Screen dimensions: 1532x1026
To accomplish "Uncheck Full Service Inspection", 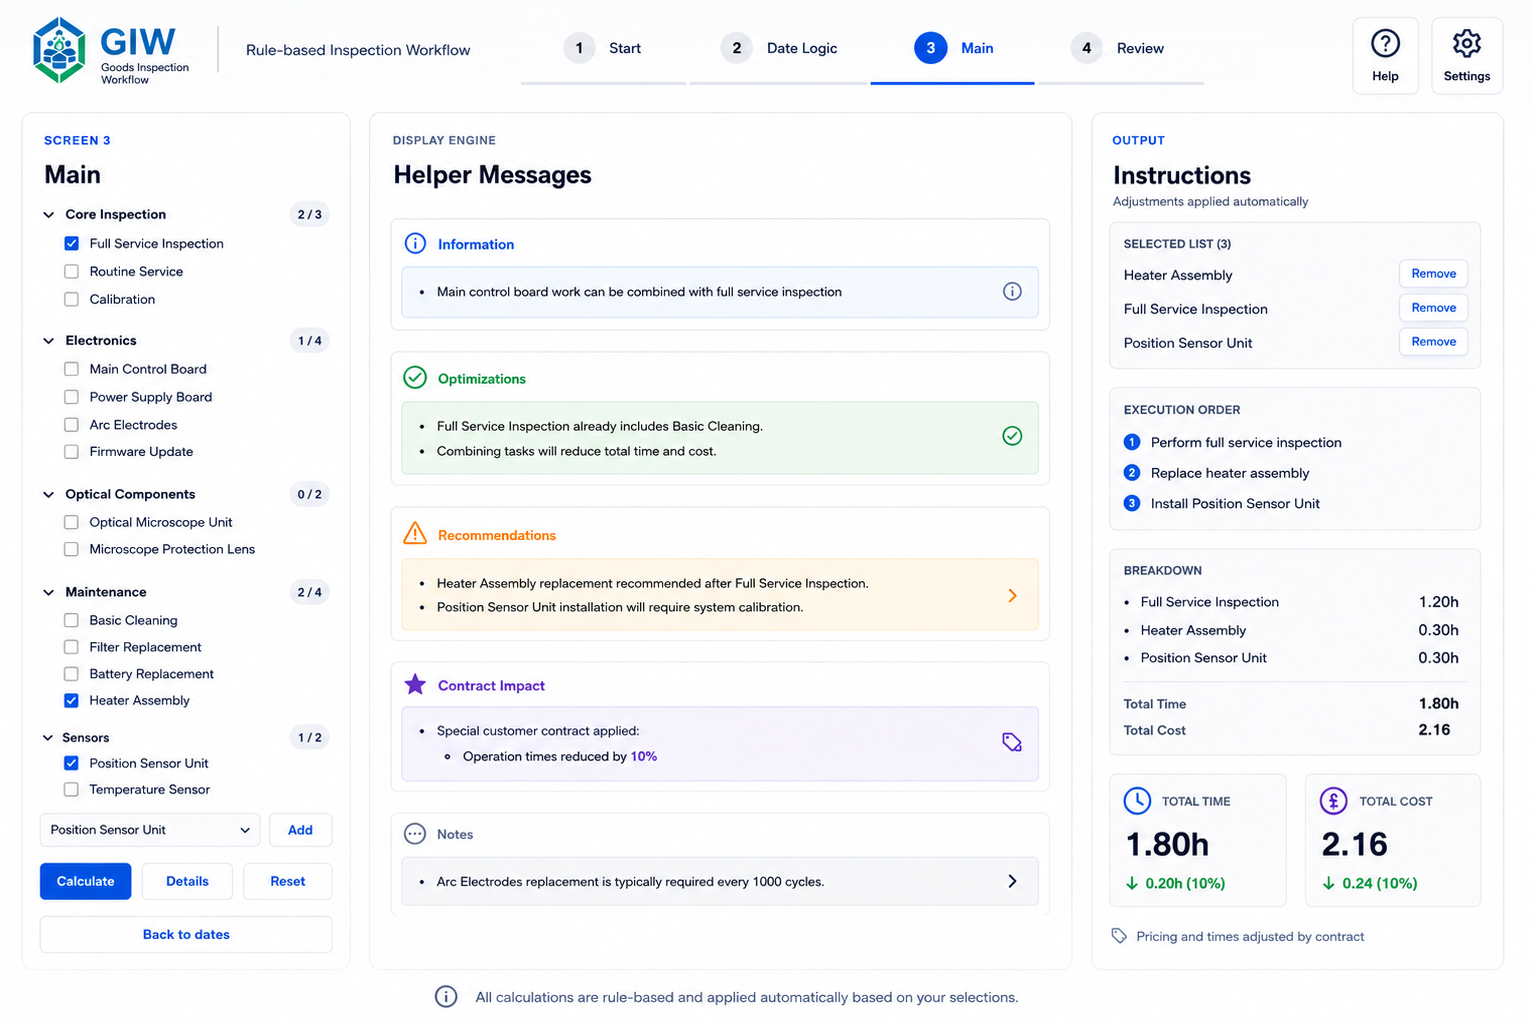I will [71, 243].
